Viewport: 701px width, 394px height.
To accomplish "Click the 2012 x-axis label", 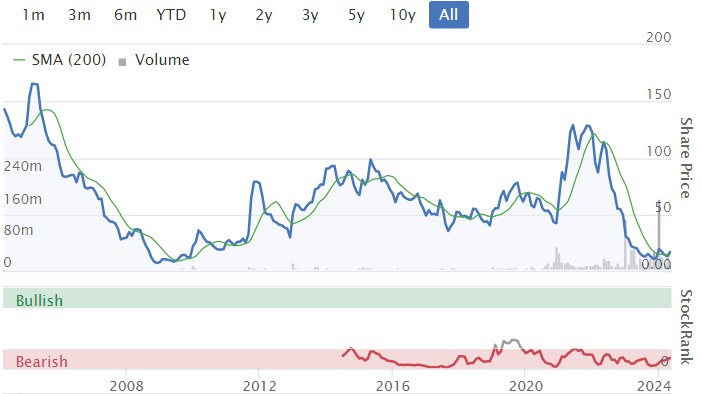I will click(x=259, y=386).
